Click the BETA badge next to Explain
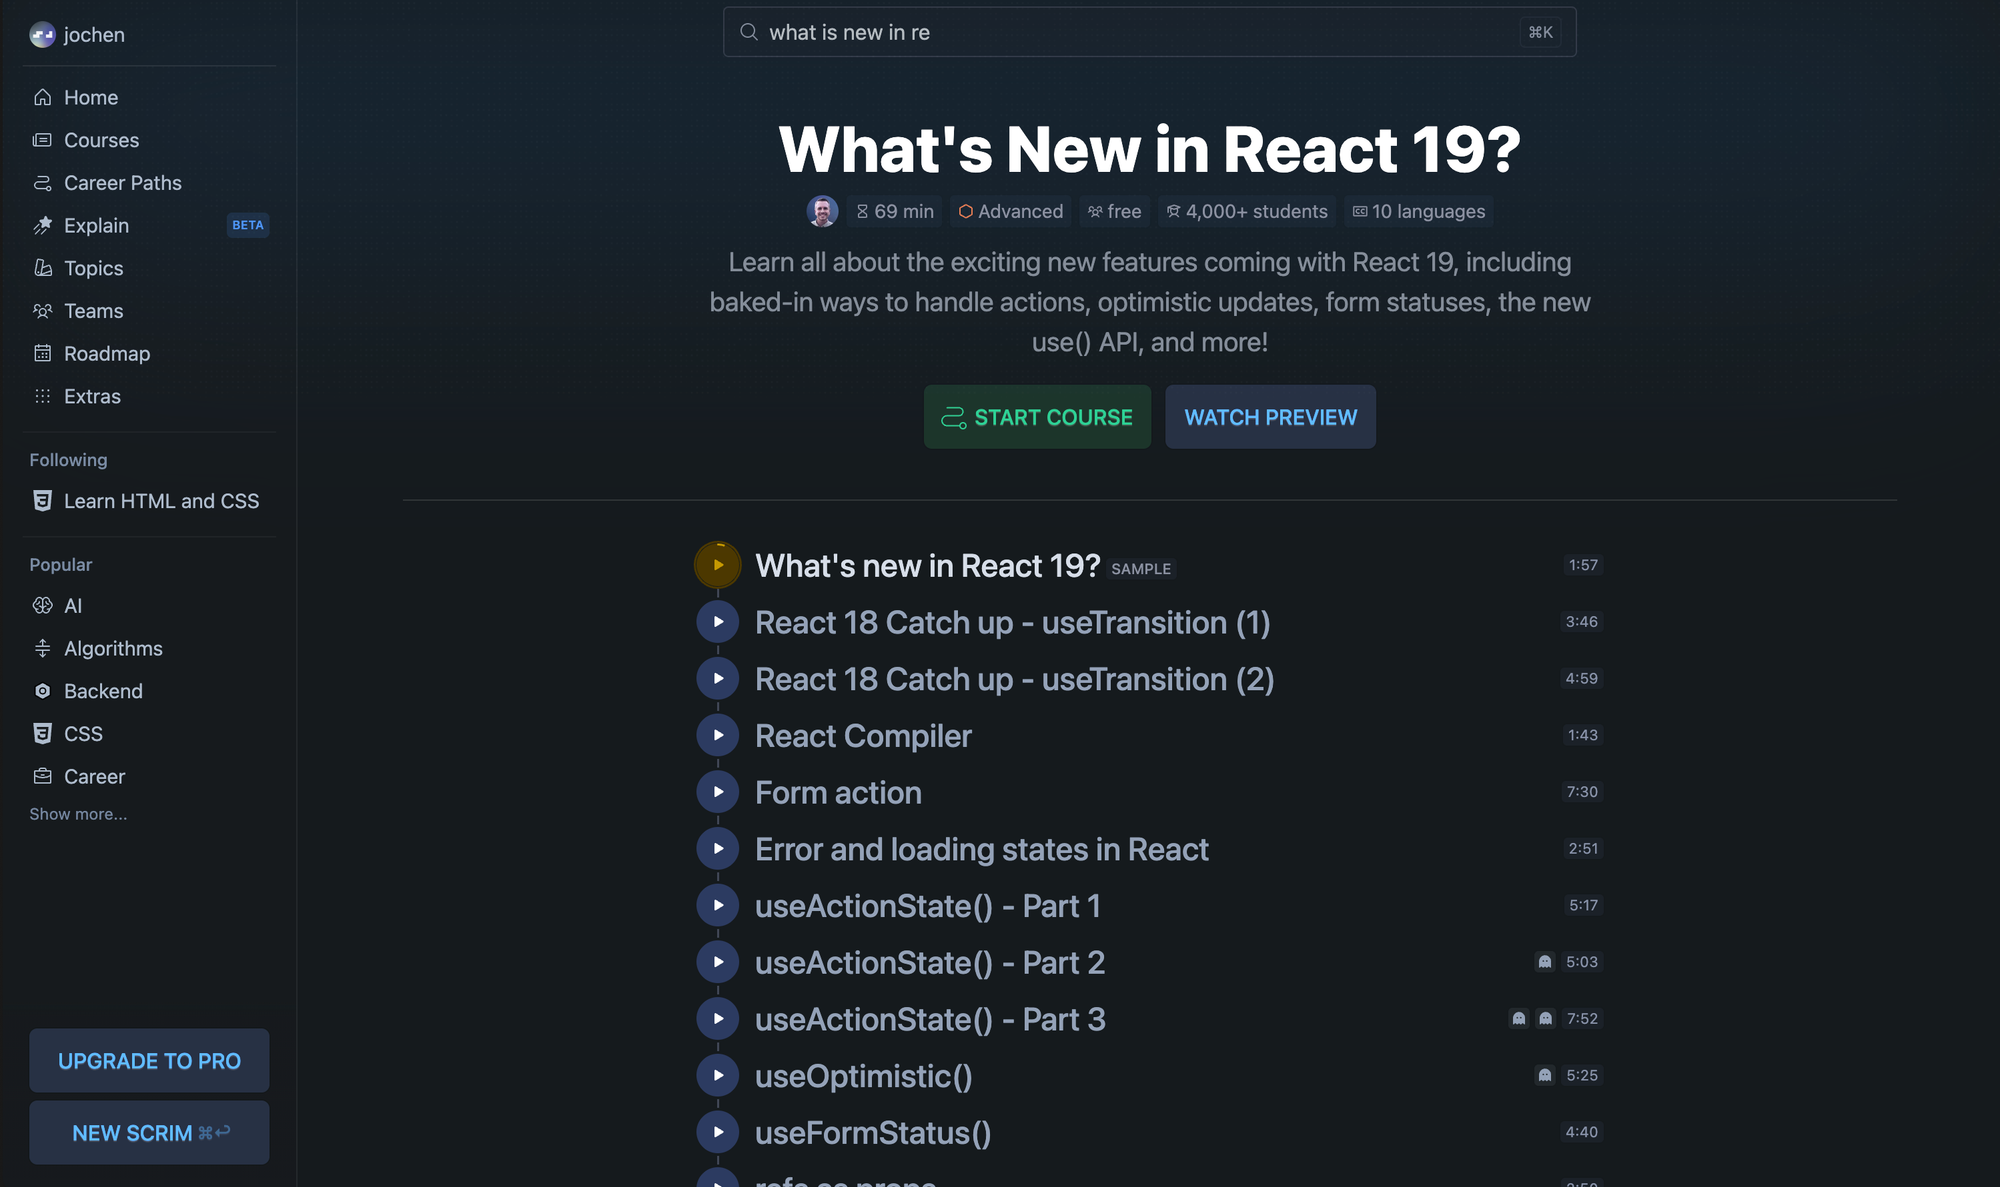2000x1187 pixels. point(248,225)
